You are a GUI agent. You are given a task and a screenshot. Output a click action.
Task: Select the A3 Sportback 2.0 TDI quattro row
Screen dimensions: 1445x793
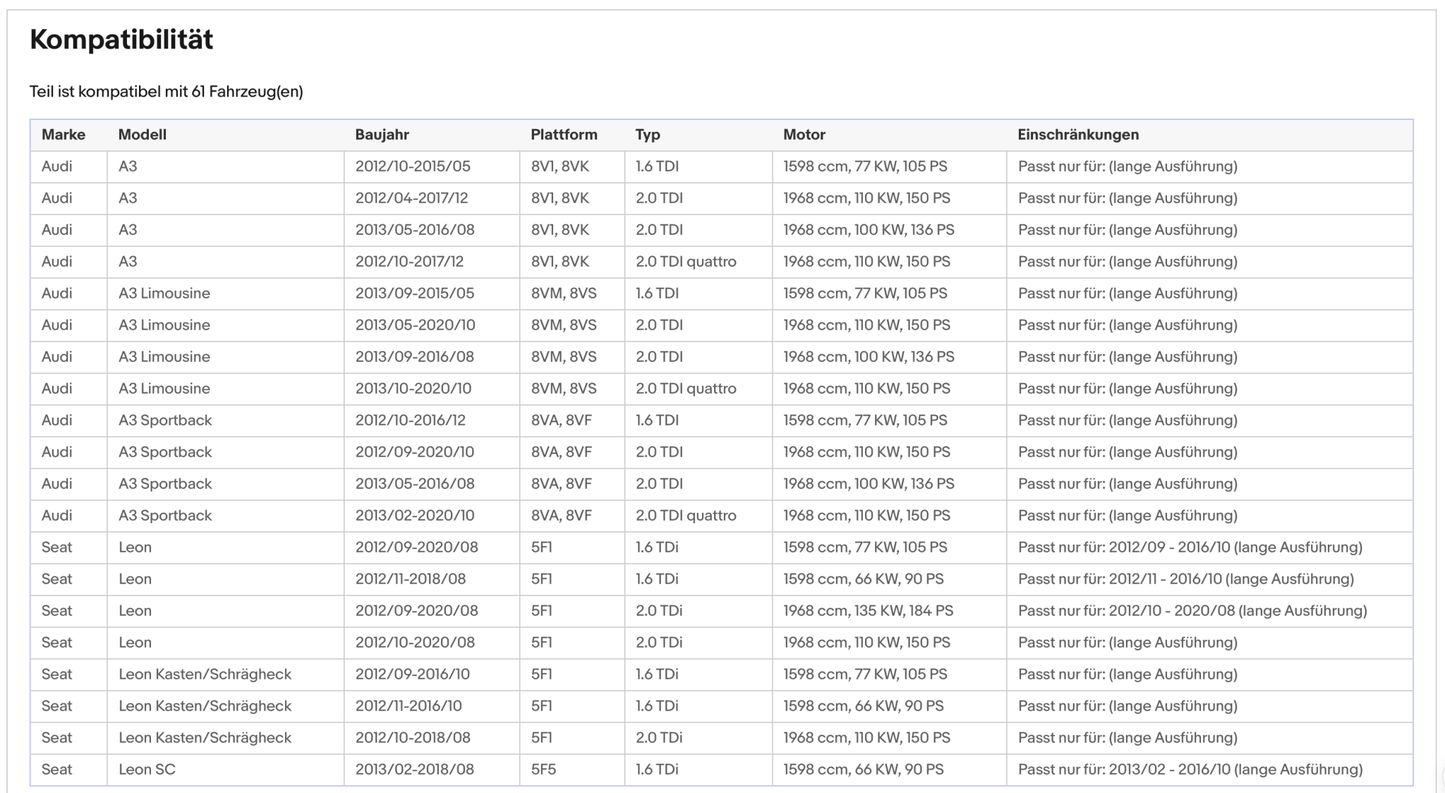[x=721, y=516]
